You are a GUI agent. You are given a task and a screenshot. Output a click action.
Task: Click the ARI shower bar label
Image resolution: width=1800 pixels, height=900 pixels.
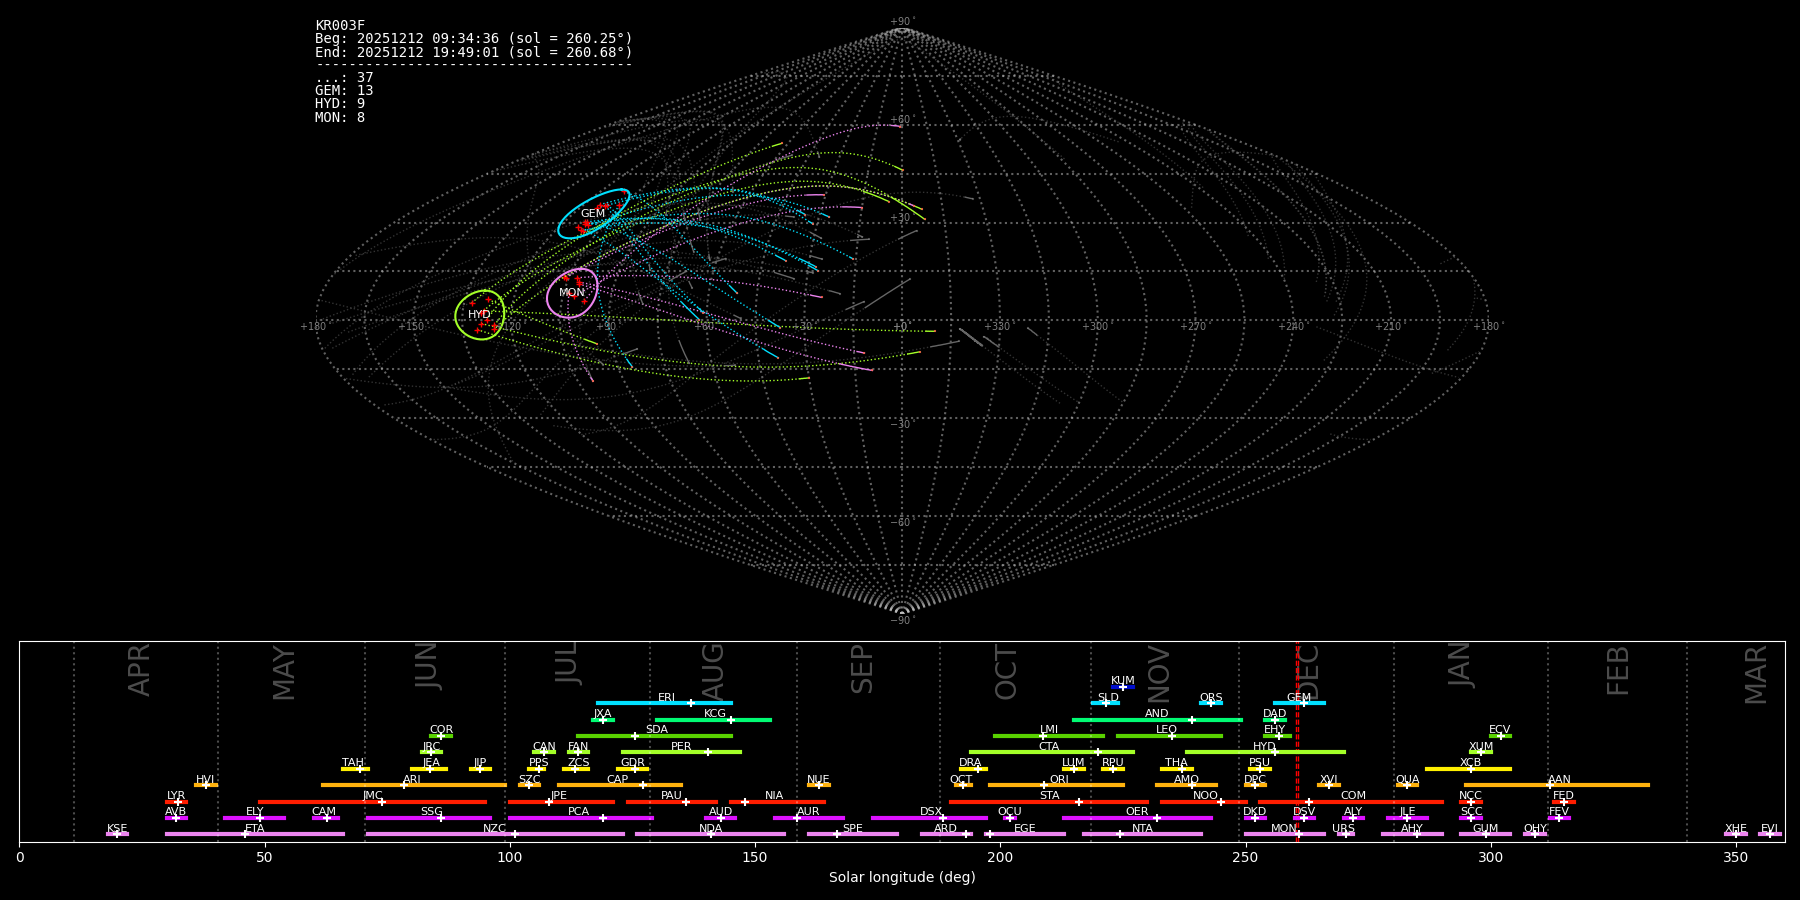(x=412, y=780)
